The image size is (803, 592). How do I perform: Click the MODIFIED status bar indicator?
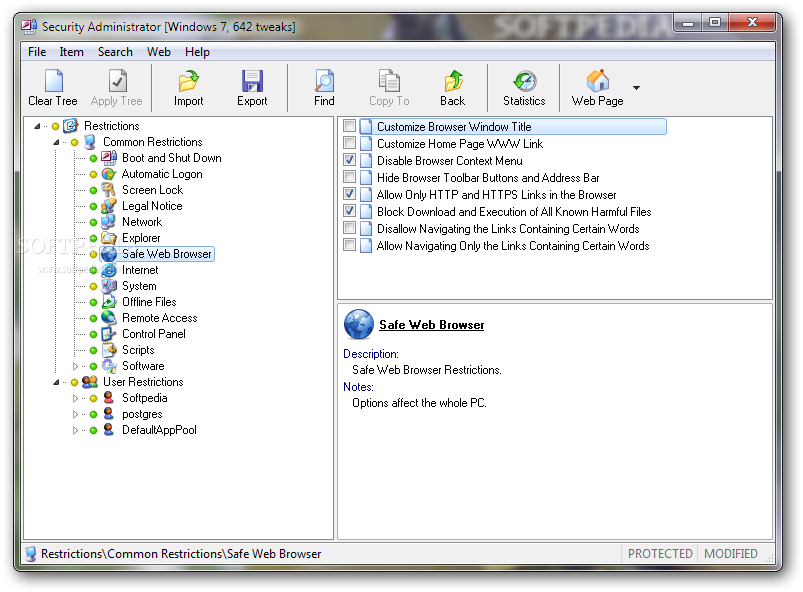coord(731,554)
